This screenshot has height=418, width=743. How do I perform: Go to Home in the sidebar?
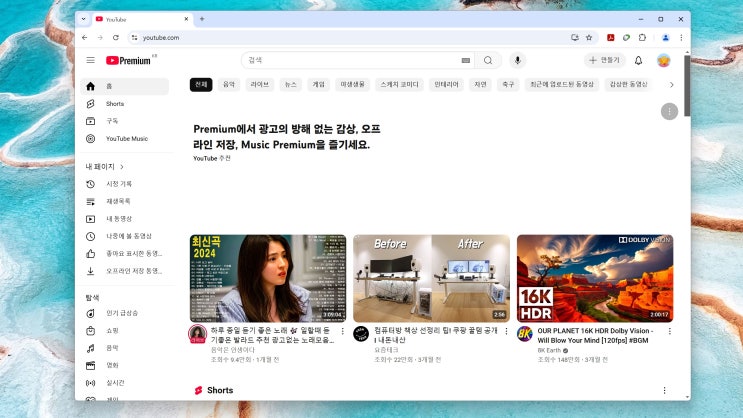pyautogui.click(x=124, y=86)
